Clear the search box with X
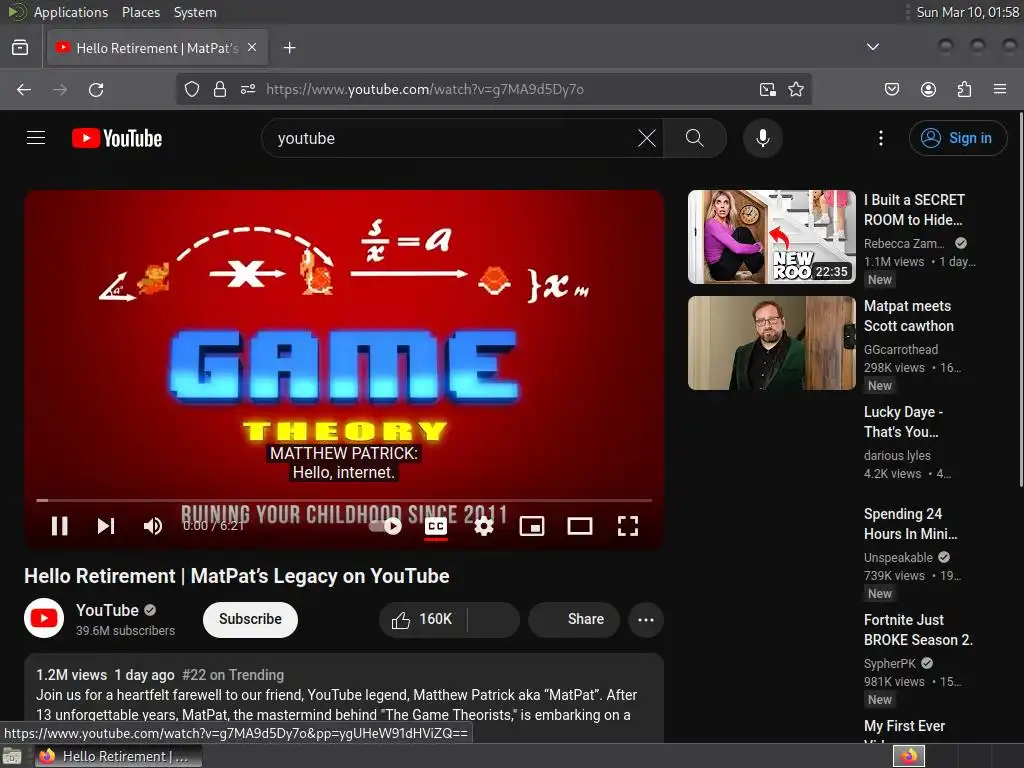This screenshot has height=768, width=1024. click(647, 138)
